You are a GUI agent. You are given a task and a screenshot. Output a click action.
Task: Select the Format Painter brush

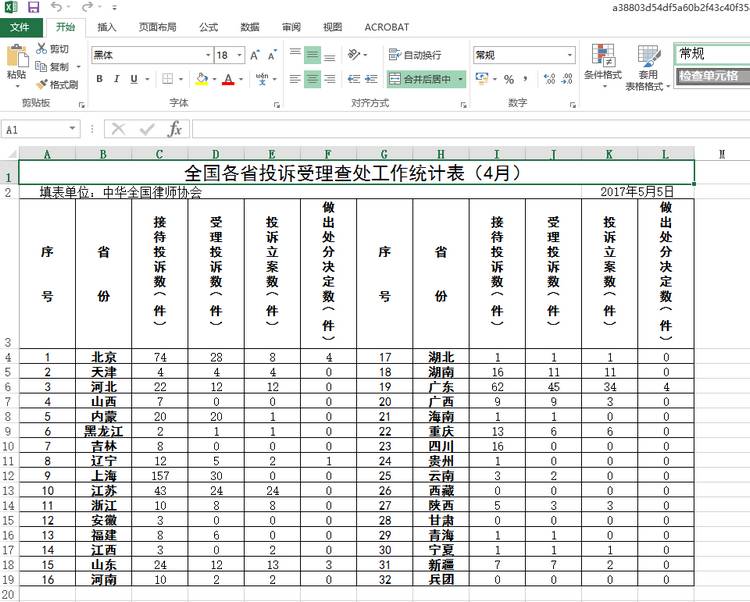pos(42,85)
